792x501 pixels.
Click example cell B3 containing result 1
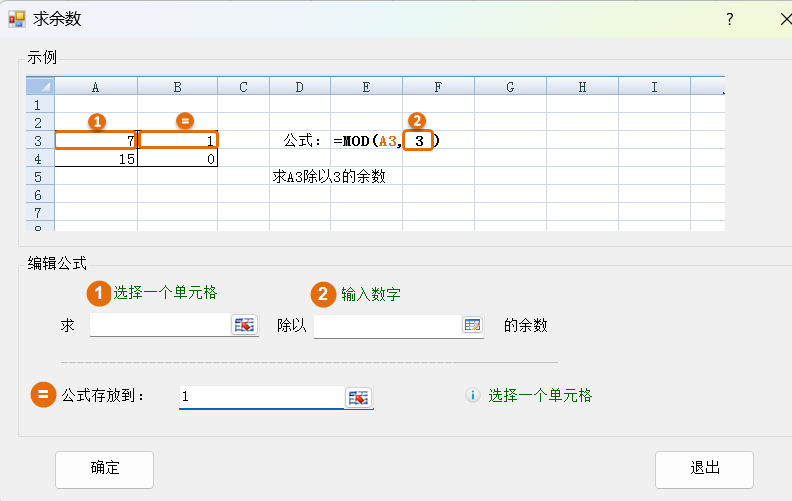point(179,141)
